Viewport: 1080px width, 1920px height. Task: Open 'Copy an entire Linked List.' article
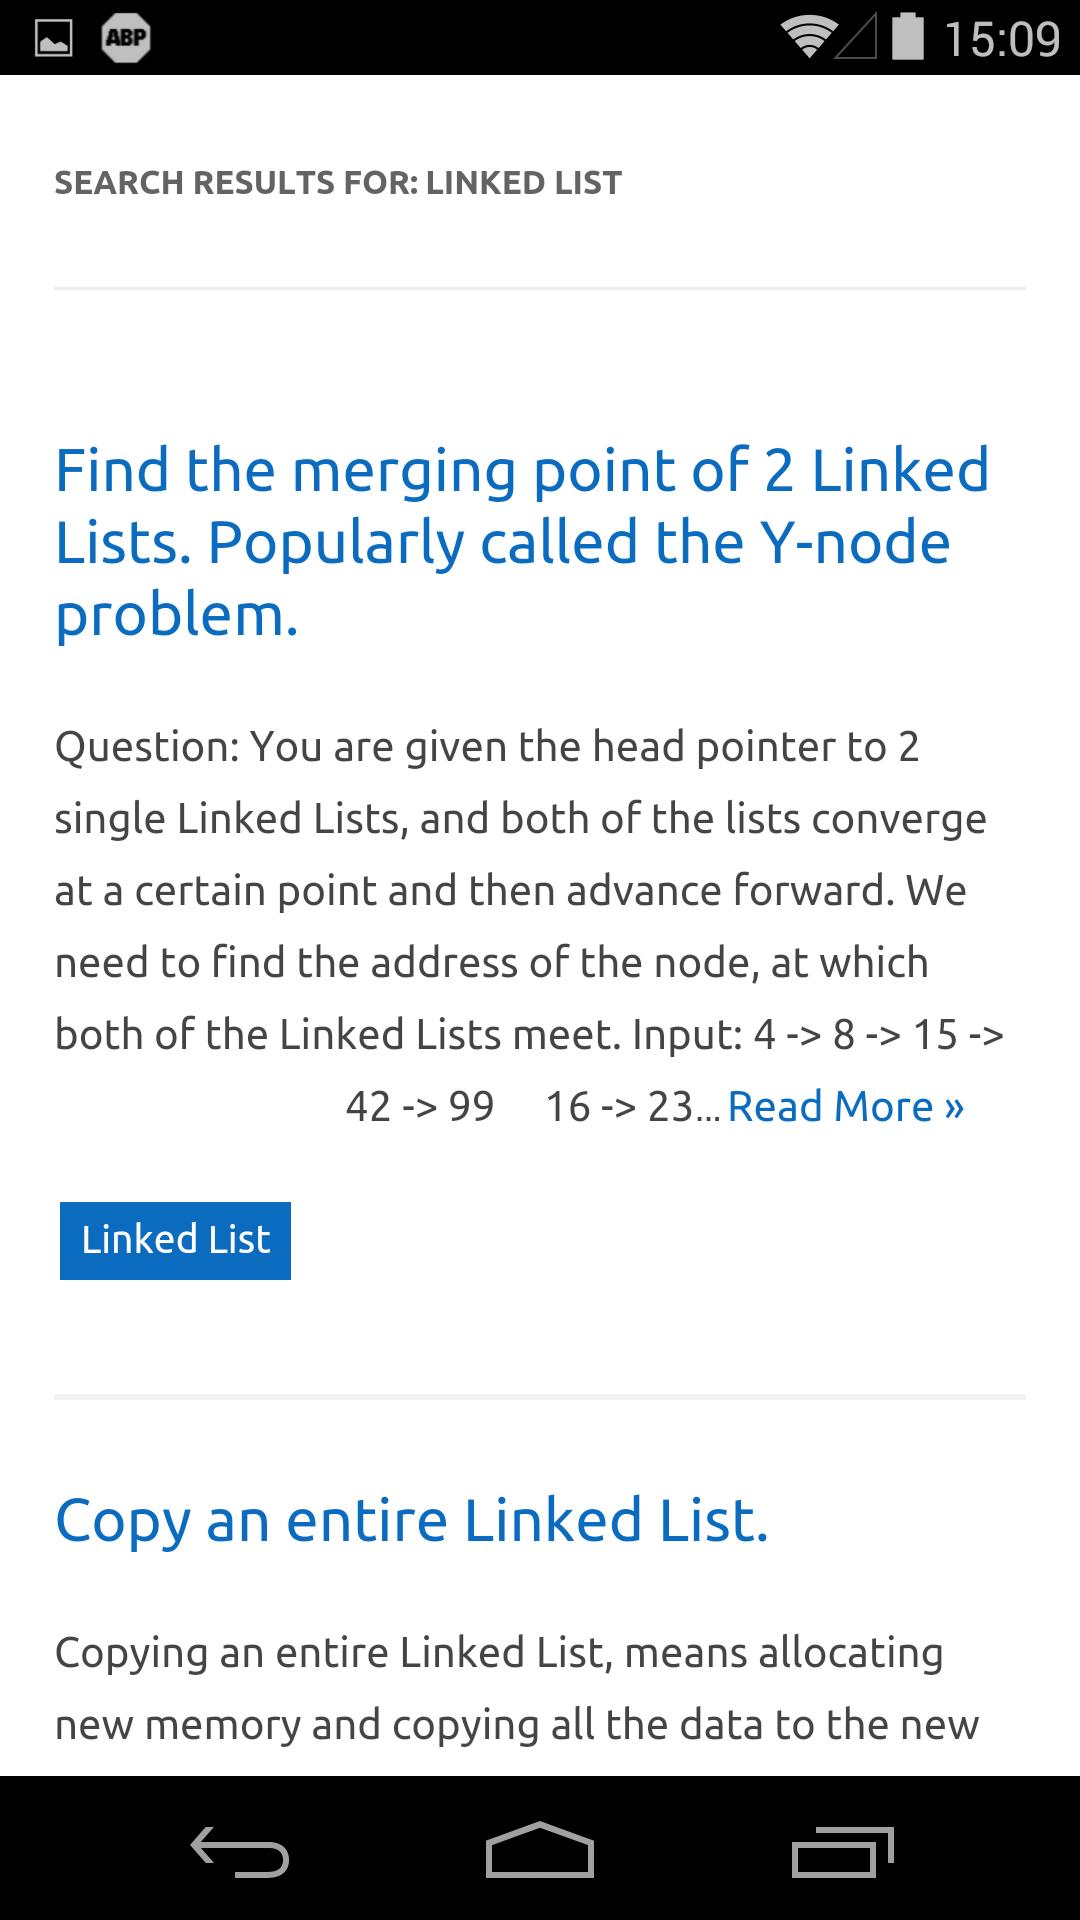click(x=411, y=1520)
